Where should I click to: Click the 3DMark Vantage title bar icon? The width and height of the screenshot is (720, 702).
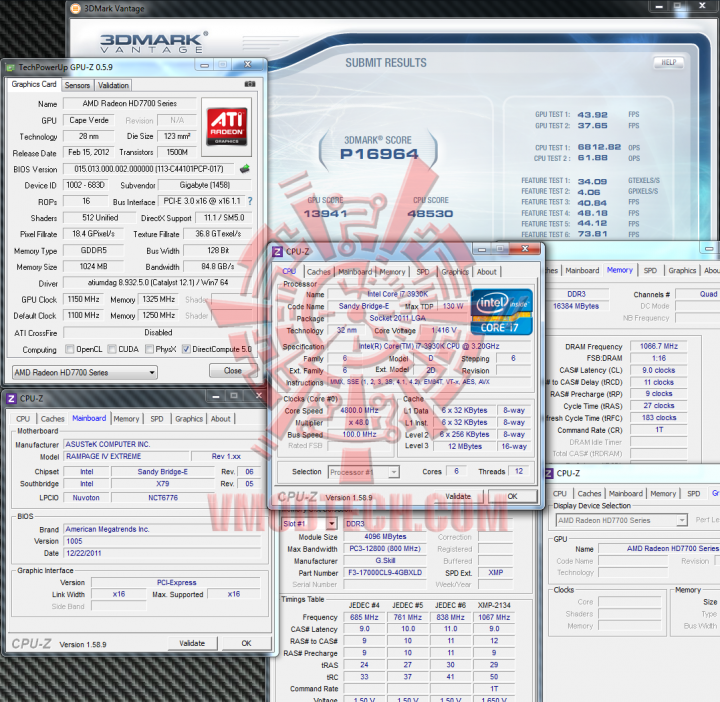(76, 8)
